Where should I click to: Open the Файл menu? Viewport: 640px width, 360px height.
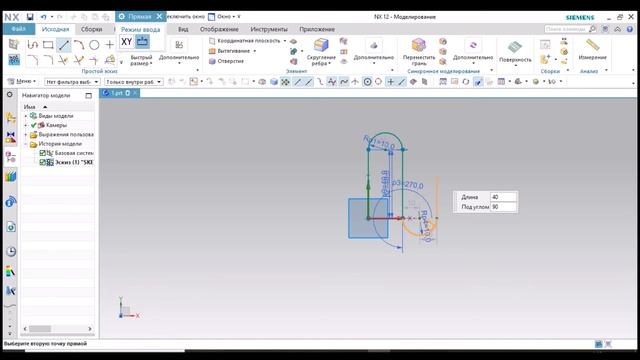point(18,29)
